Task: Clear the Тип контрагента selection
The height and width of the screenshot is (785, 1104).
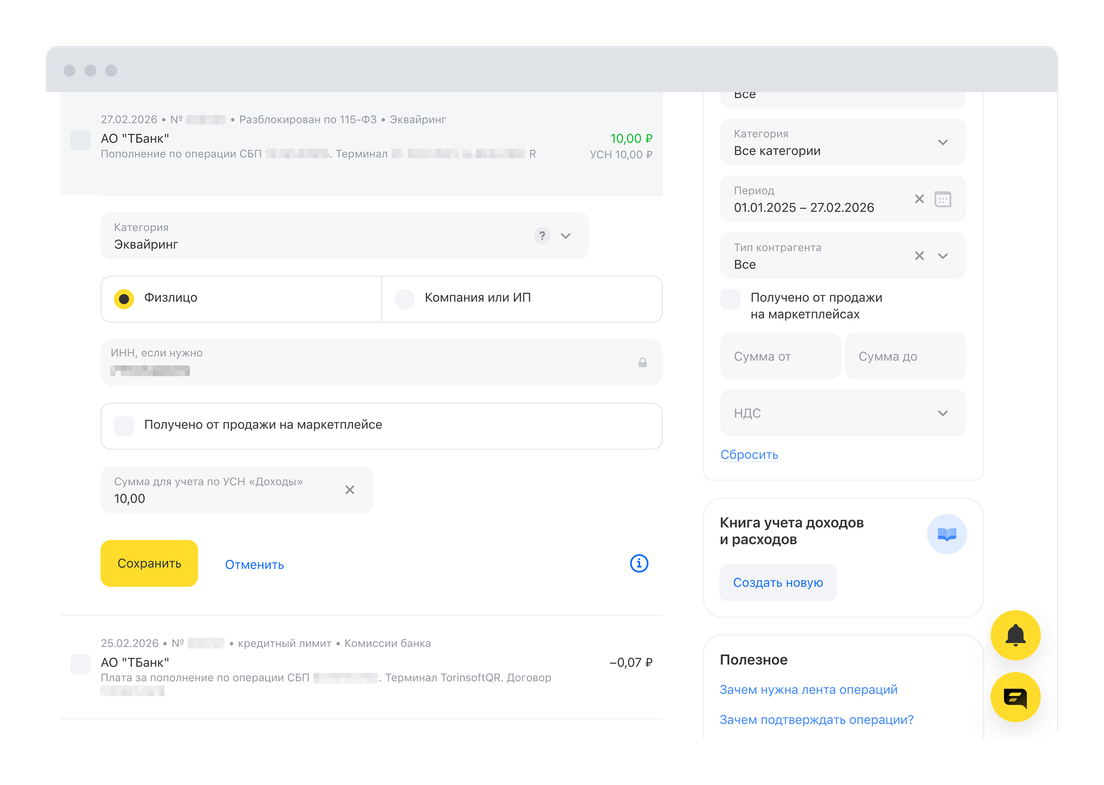Action: point(919,256)
